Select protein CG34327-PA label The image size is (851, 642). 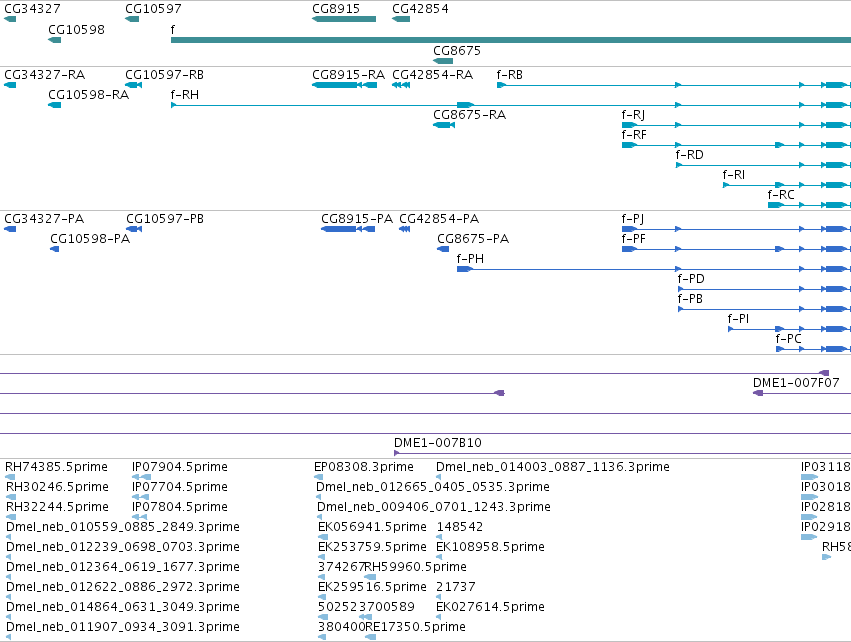tap(44, 219)
